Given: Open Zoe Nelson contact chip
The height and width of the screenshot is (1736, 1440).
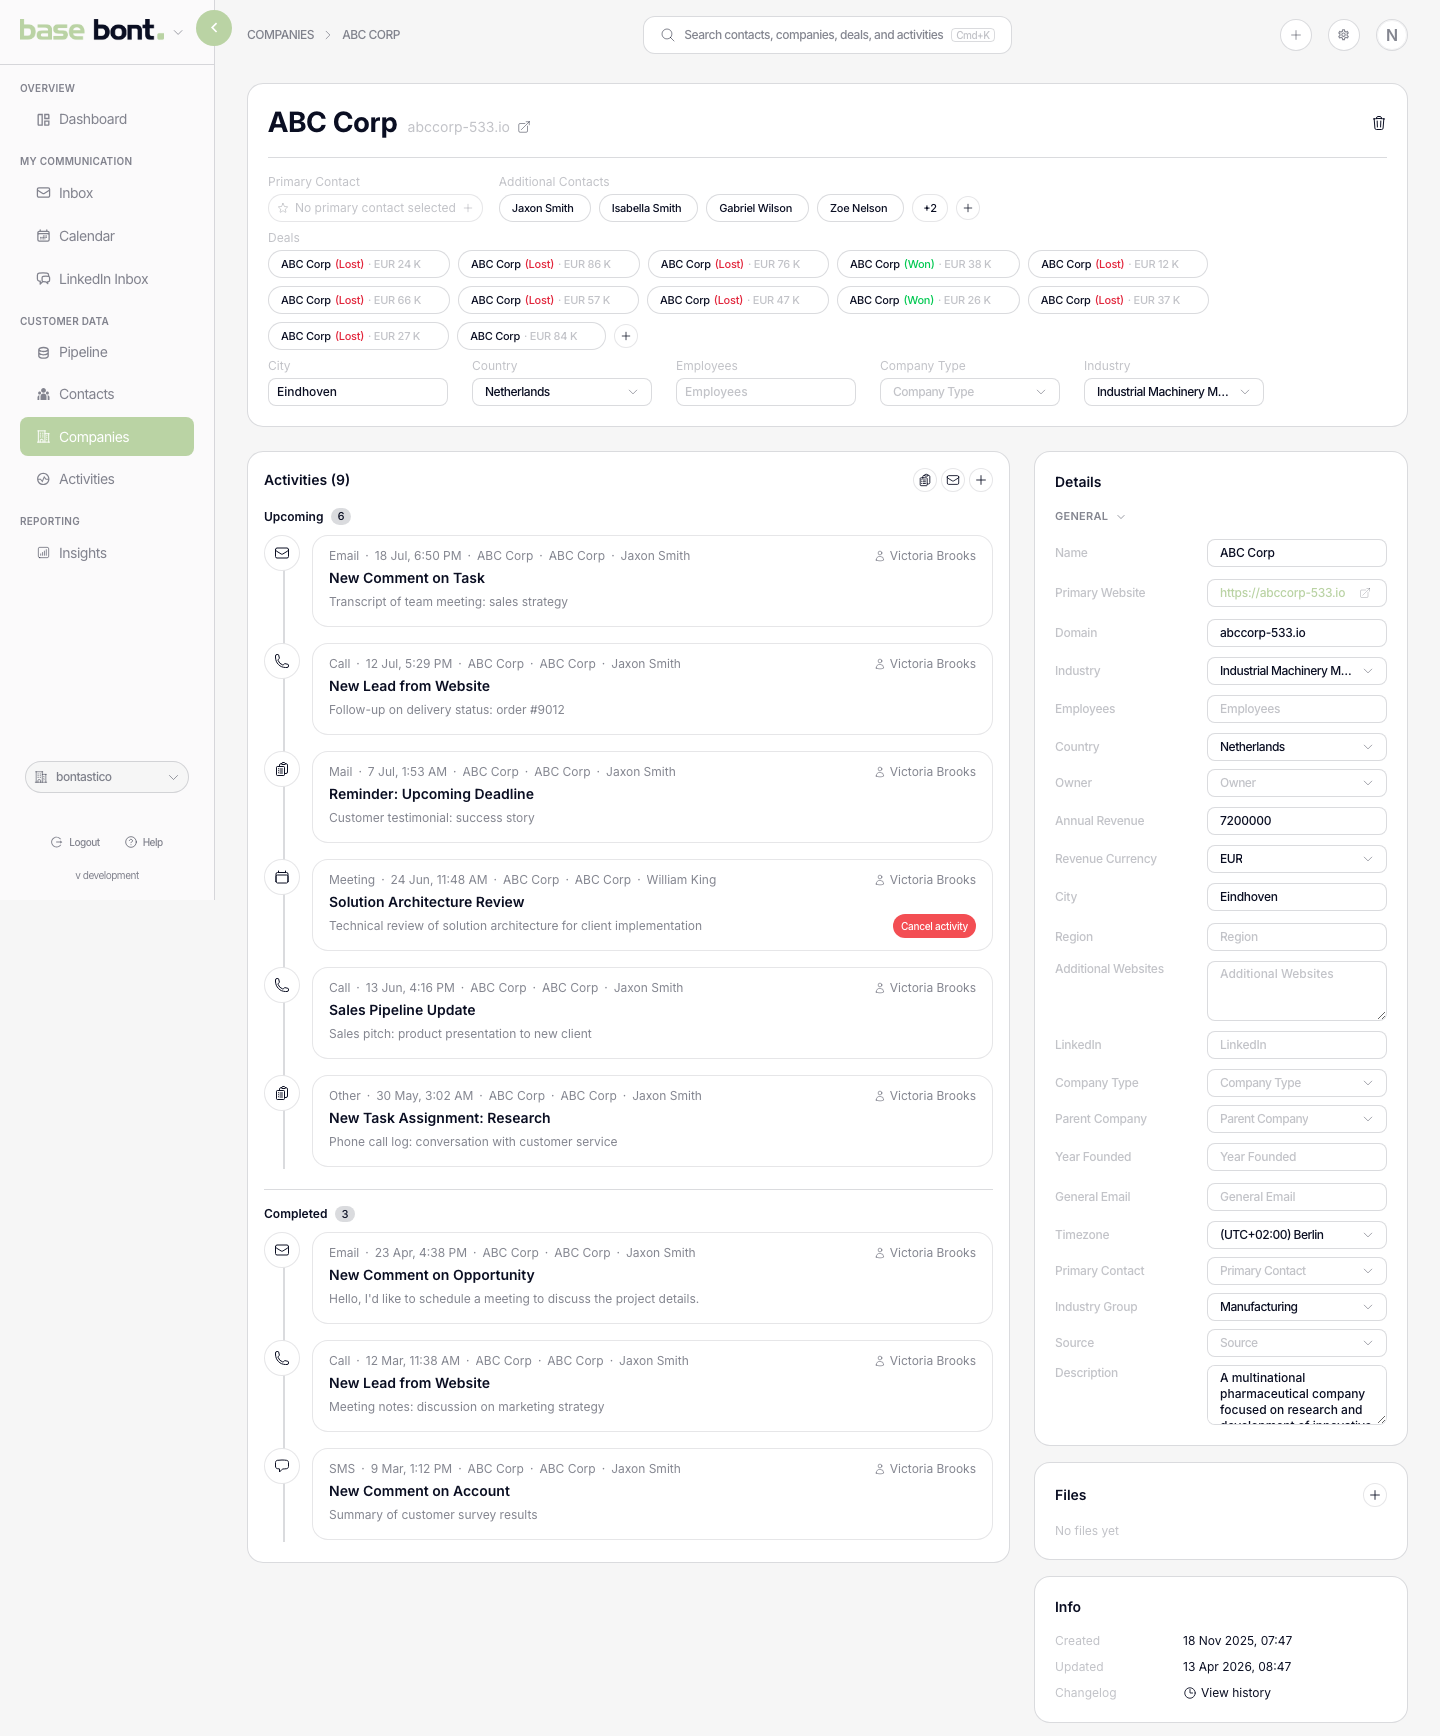Looking at the screenshot, I should 860,208.
